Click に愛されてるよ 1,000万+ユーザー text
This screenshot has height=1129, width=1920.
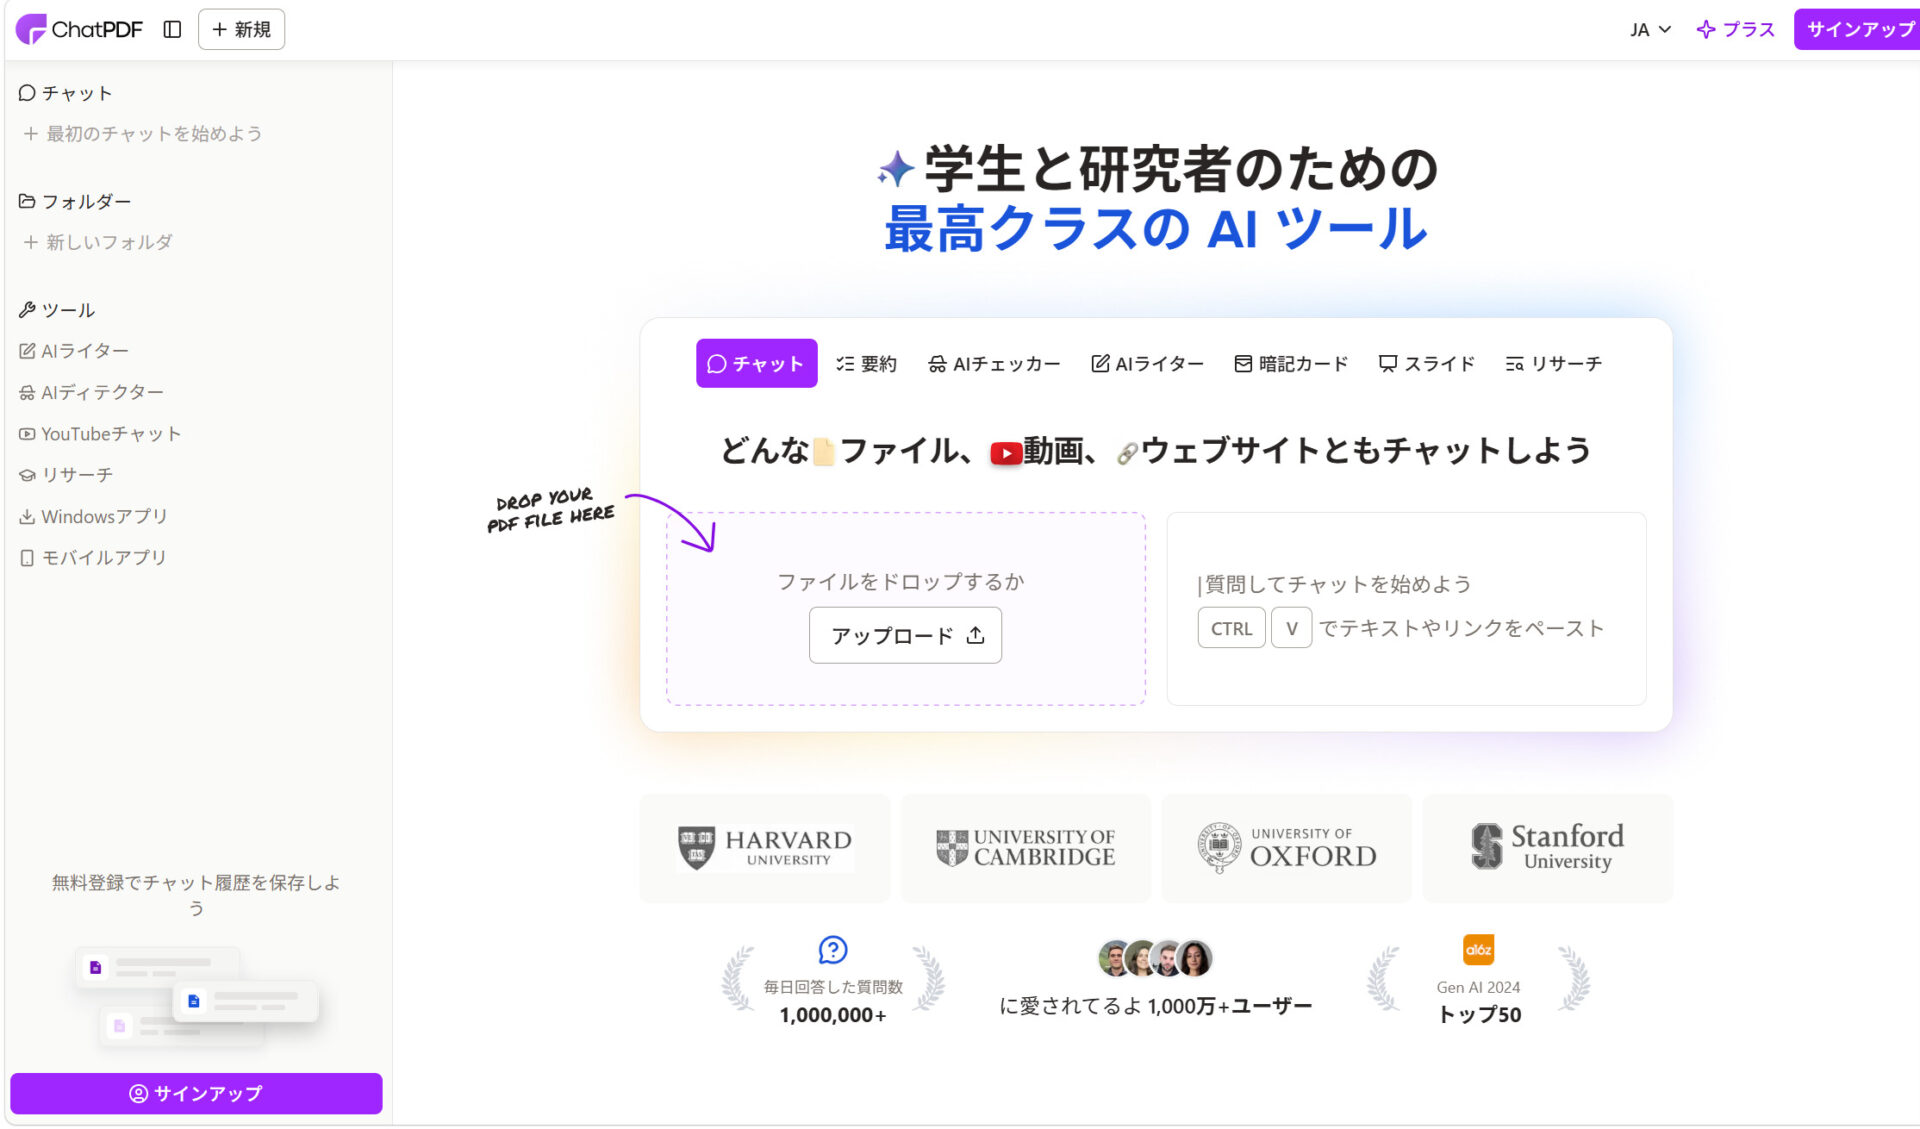[x=1155, y=1006]
